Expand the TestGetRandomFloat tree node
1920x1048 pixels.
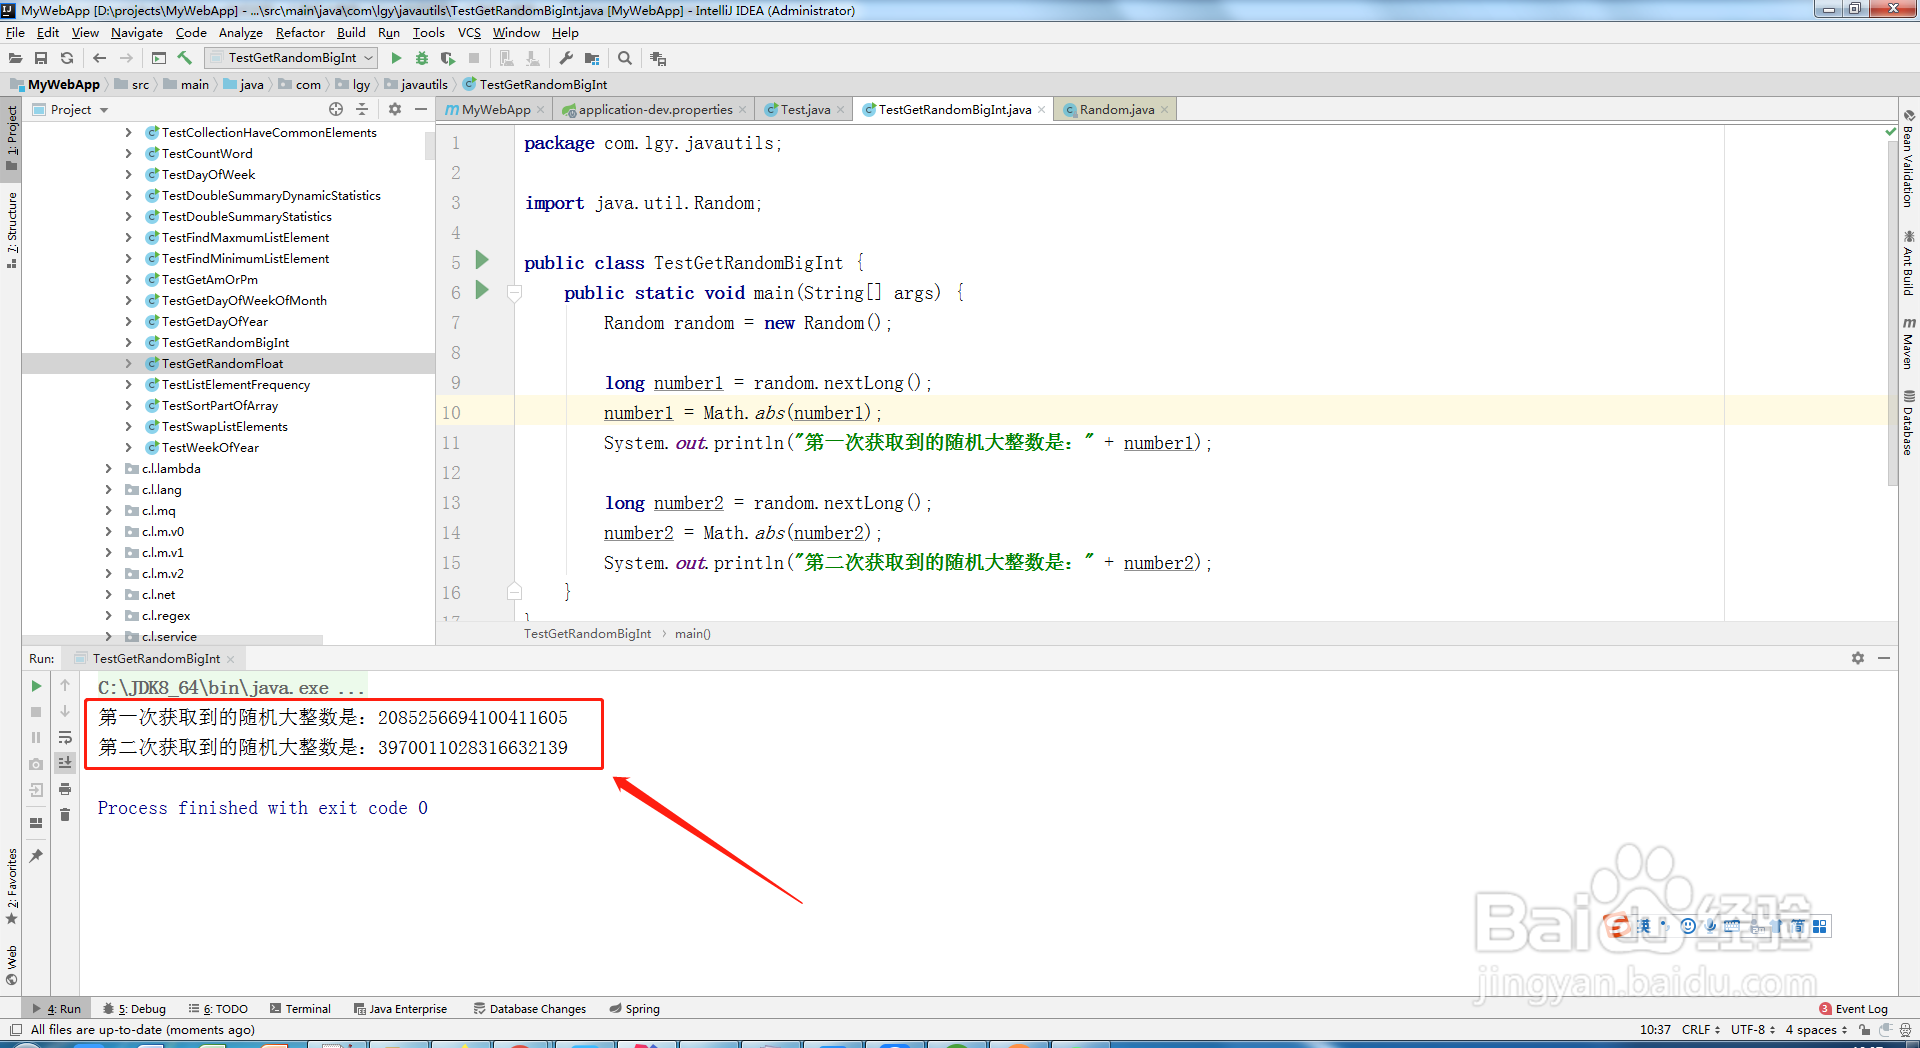click(128, 363)
